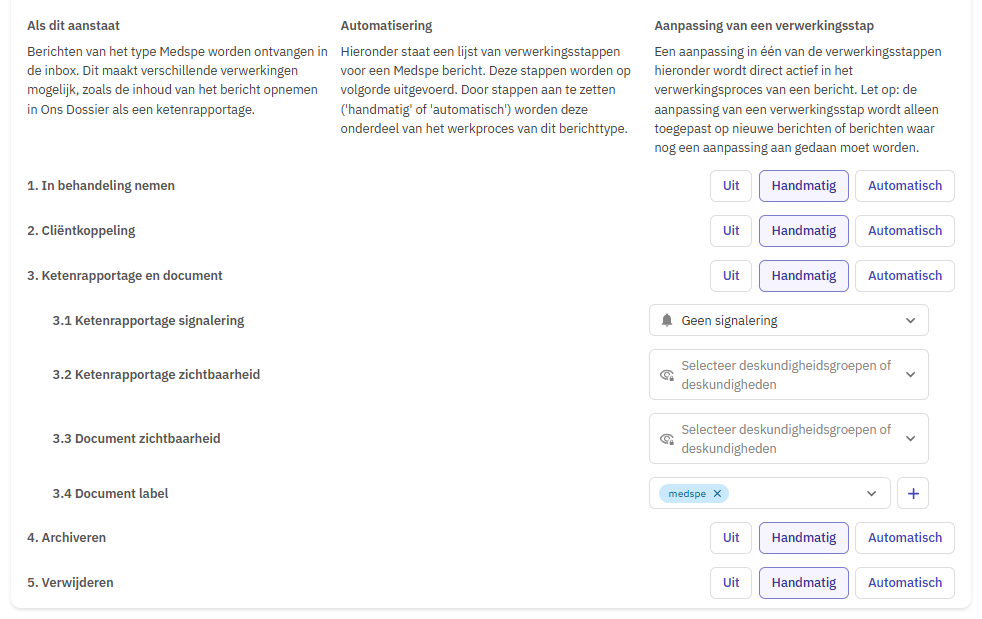The width and height of the screenshot is (982, 619).
Task: Add a new document label with plus
Action: click(913, 494)
